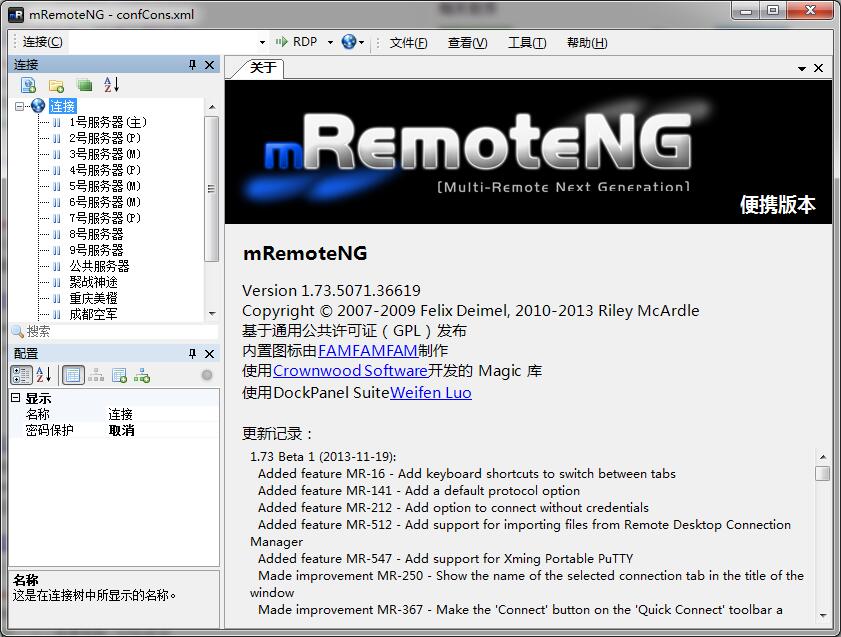
Task: Select 6号服务器(M) in the connection tree
Action: click(105, 203)
